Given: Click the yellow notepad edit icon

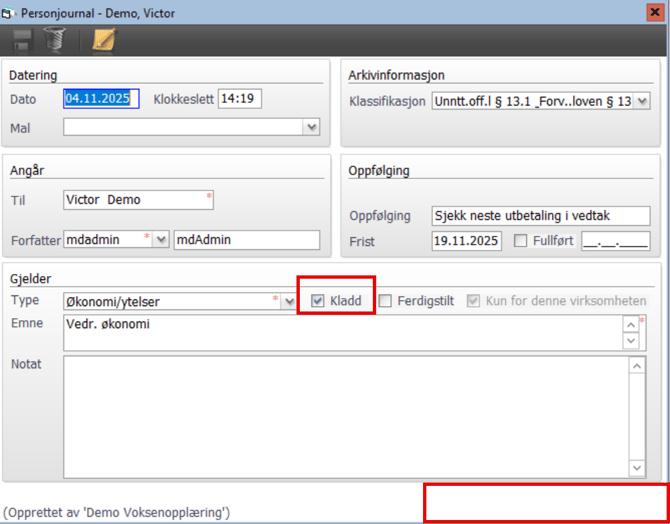Looking at the screenshot, I should (103, 39).
